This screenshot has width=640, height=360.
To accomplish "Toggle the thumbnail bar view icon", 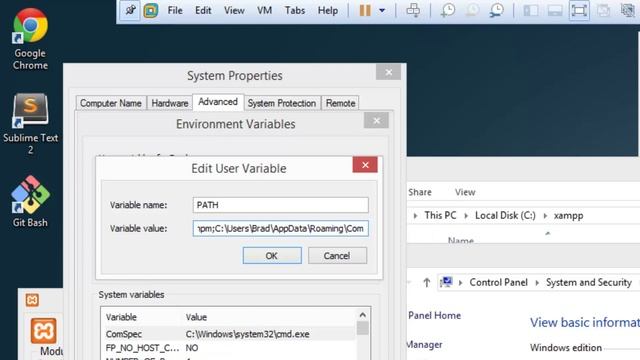I will coord(555,11).
